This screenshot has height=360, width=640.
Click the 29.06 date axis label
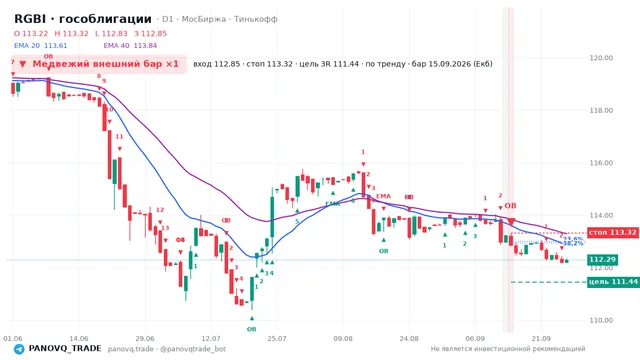coord(145,338)
